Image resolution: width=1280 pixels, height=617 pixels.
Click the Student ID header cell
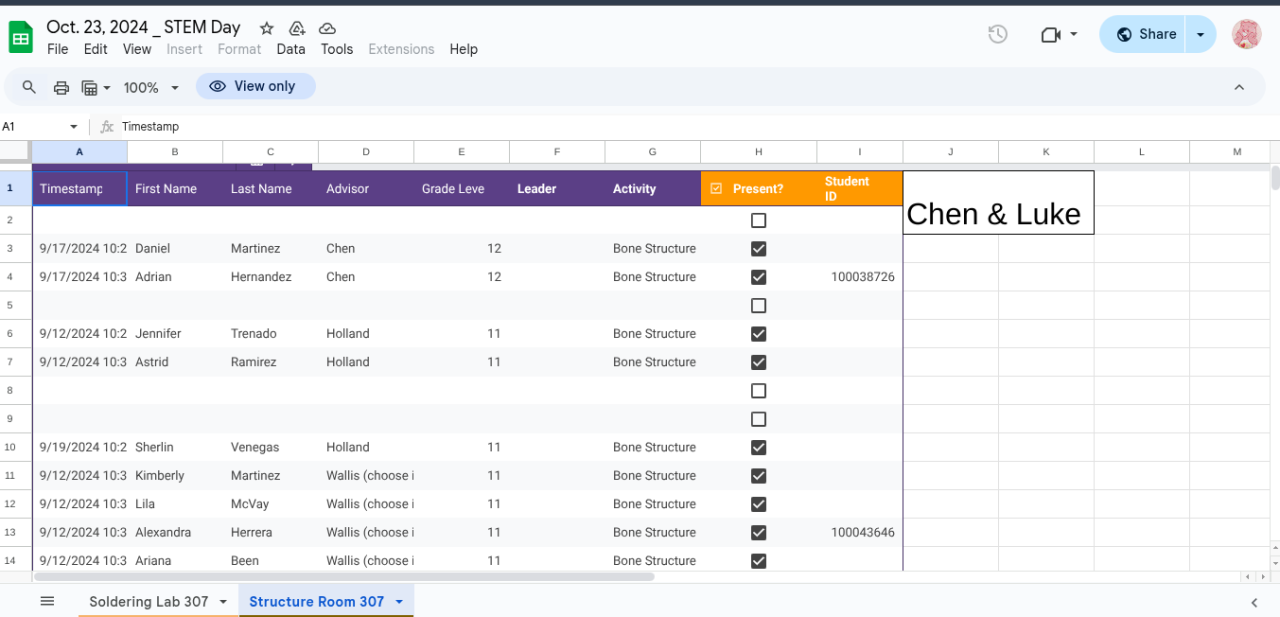860,188
